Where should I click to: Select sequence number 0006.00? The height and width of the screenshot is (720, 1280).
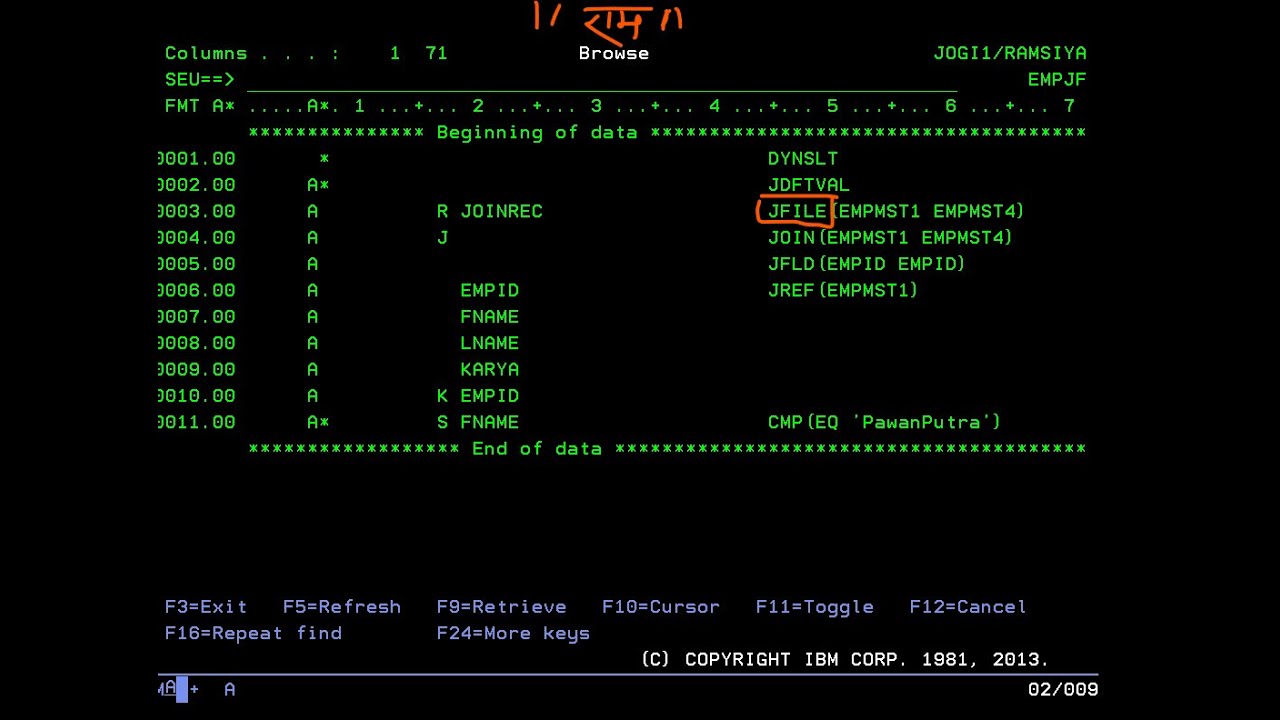coord(197,291)
